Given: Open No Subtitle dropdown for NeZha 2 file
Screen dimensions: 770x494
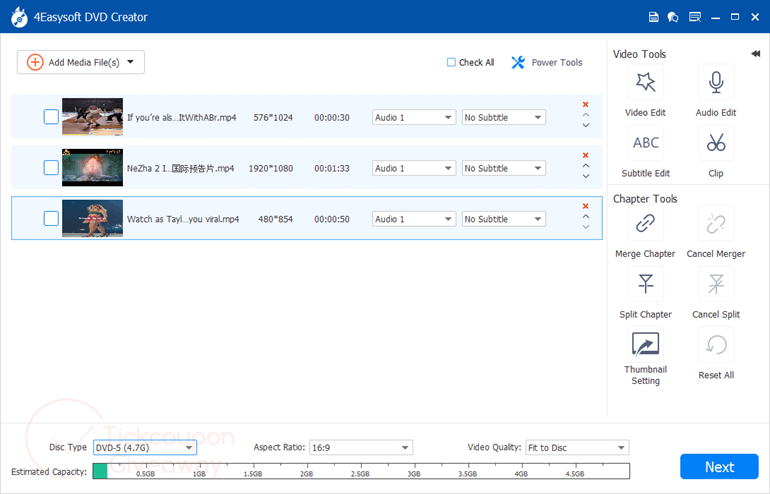Looking at the screenshot, I should coord(504,168).
